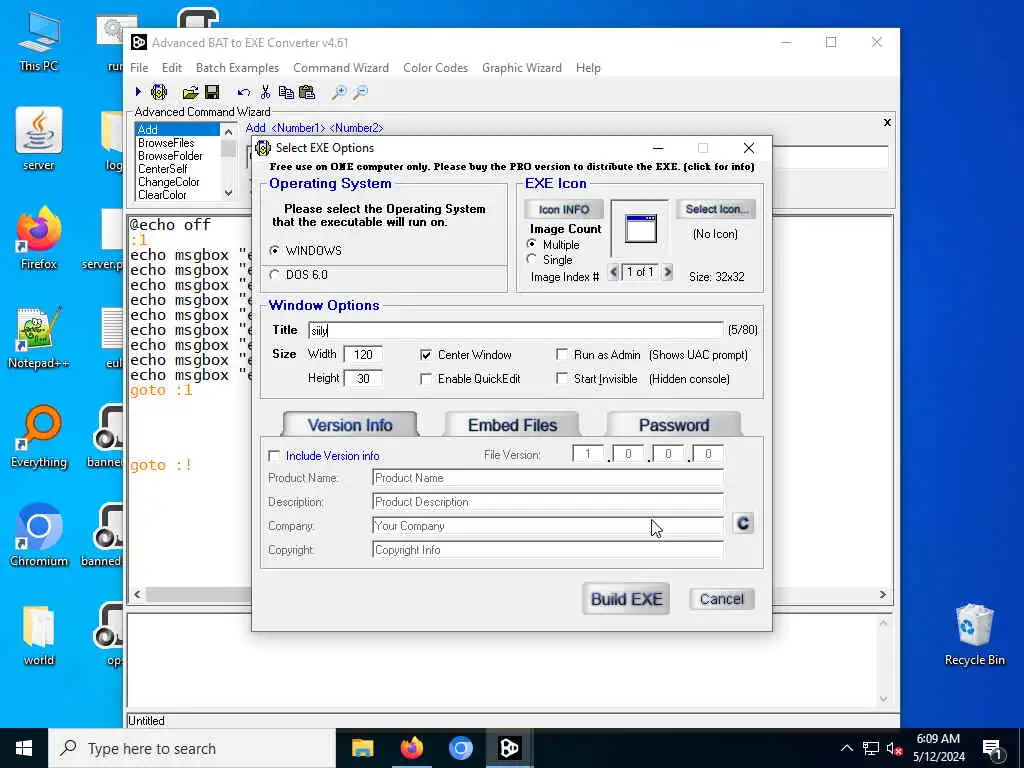Click in the Title input field
The image size is (1024, 768).
click(516, 330)
